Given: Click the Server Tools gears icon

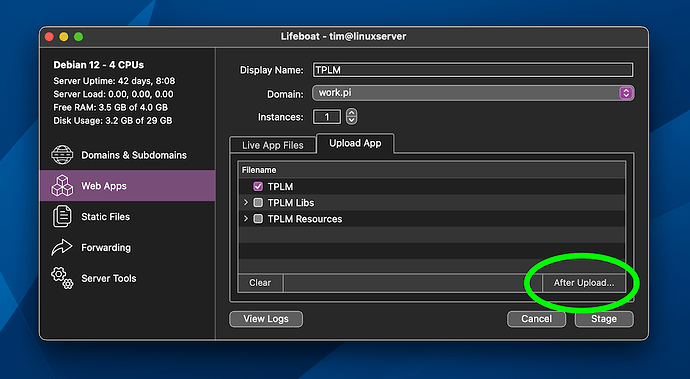Looking at the screenshot, I should pyautogui.click(x=62, y=278).
